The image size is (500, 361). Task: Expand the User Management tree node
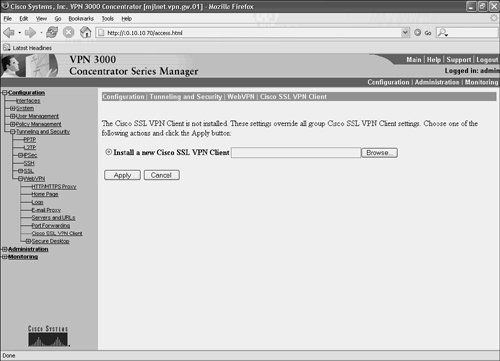click(x=12, y=116)
